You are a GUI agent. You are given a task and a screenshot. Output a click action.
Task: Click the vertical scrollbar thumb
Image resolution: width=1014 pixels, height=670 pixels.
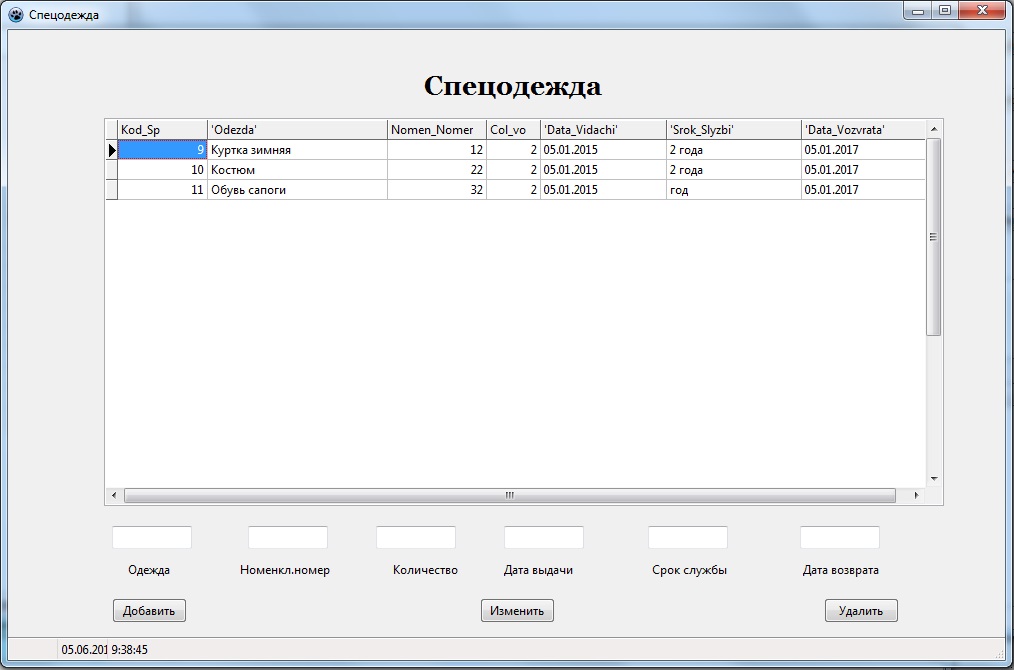pos(934,237)
